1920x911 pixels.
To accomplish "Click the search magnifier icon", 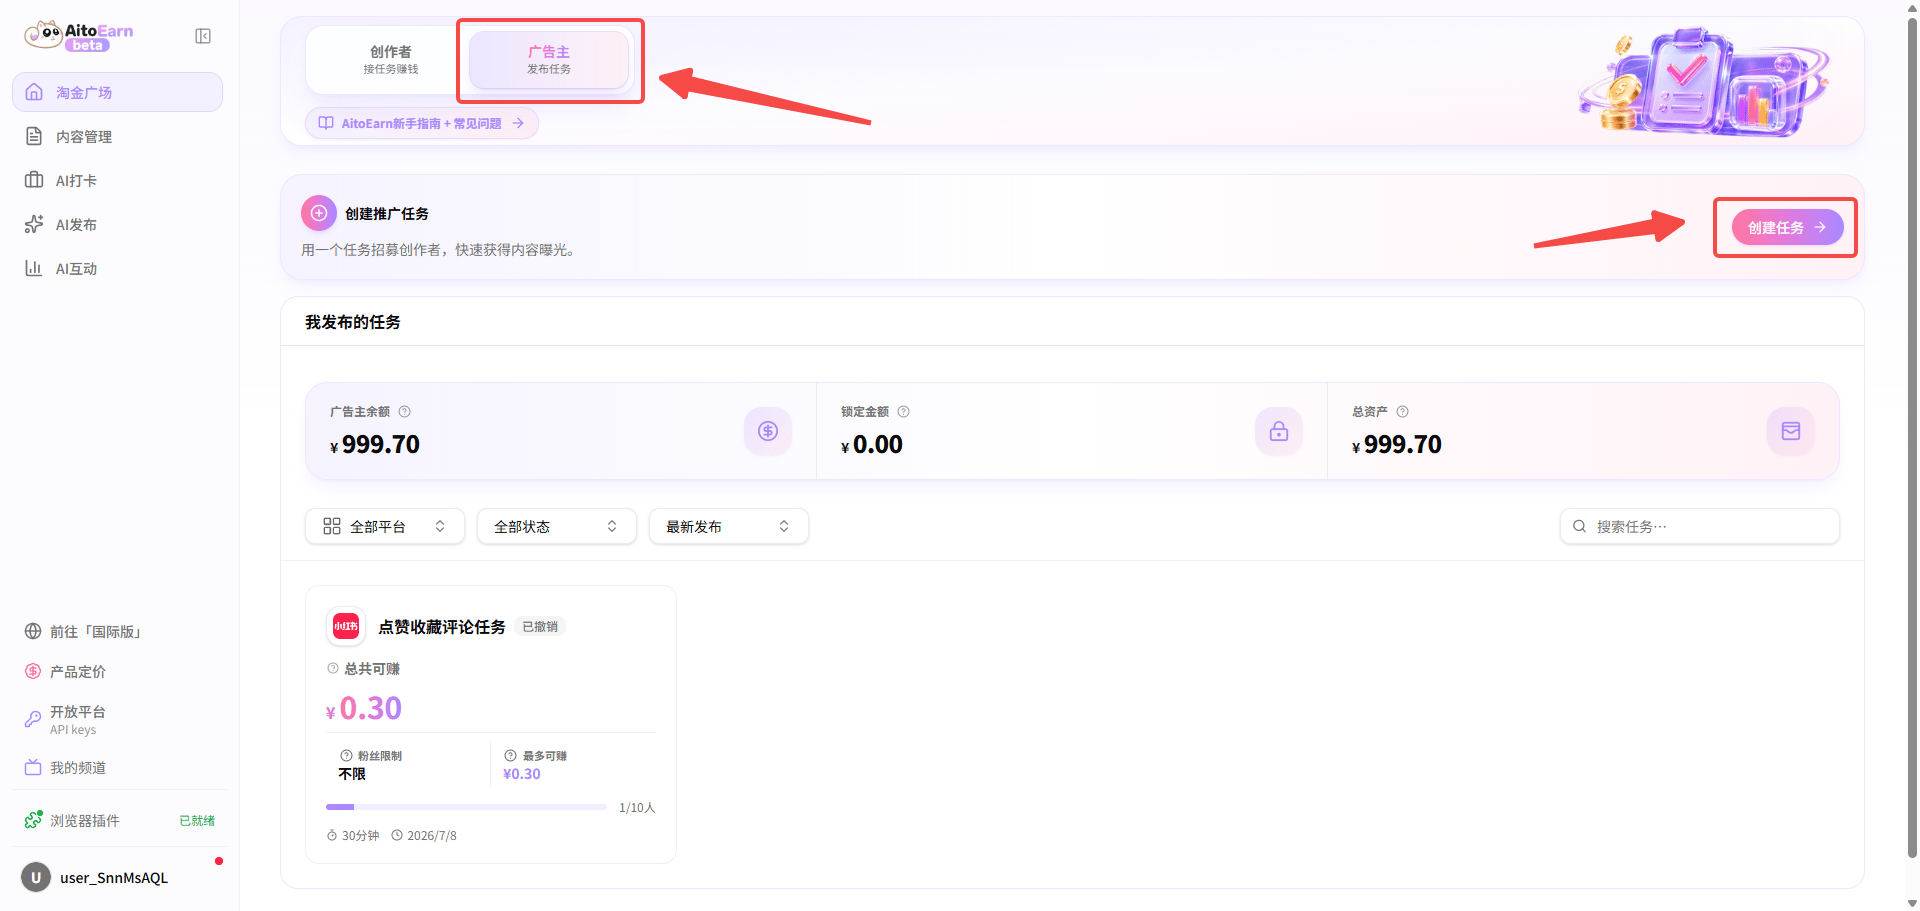I will click(1580, 526).
